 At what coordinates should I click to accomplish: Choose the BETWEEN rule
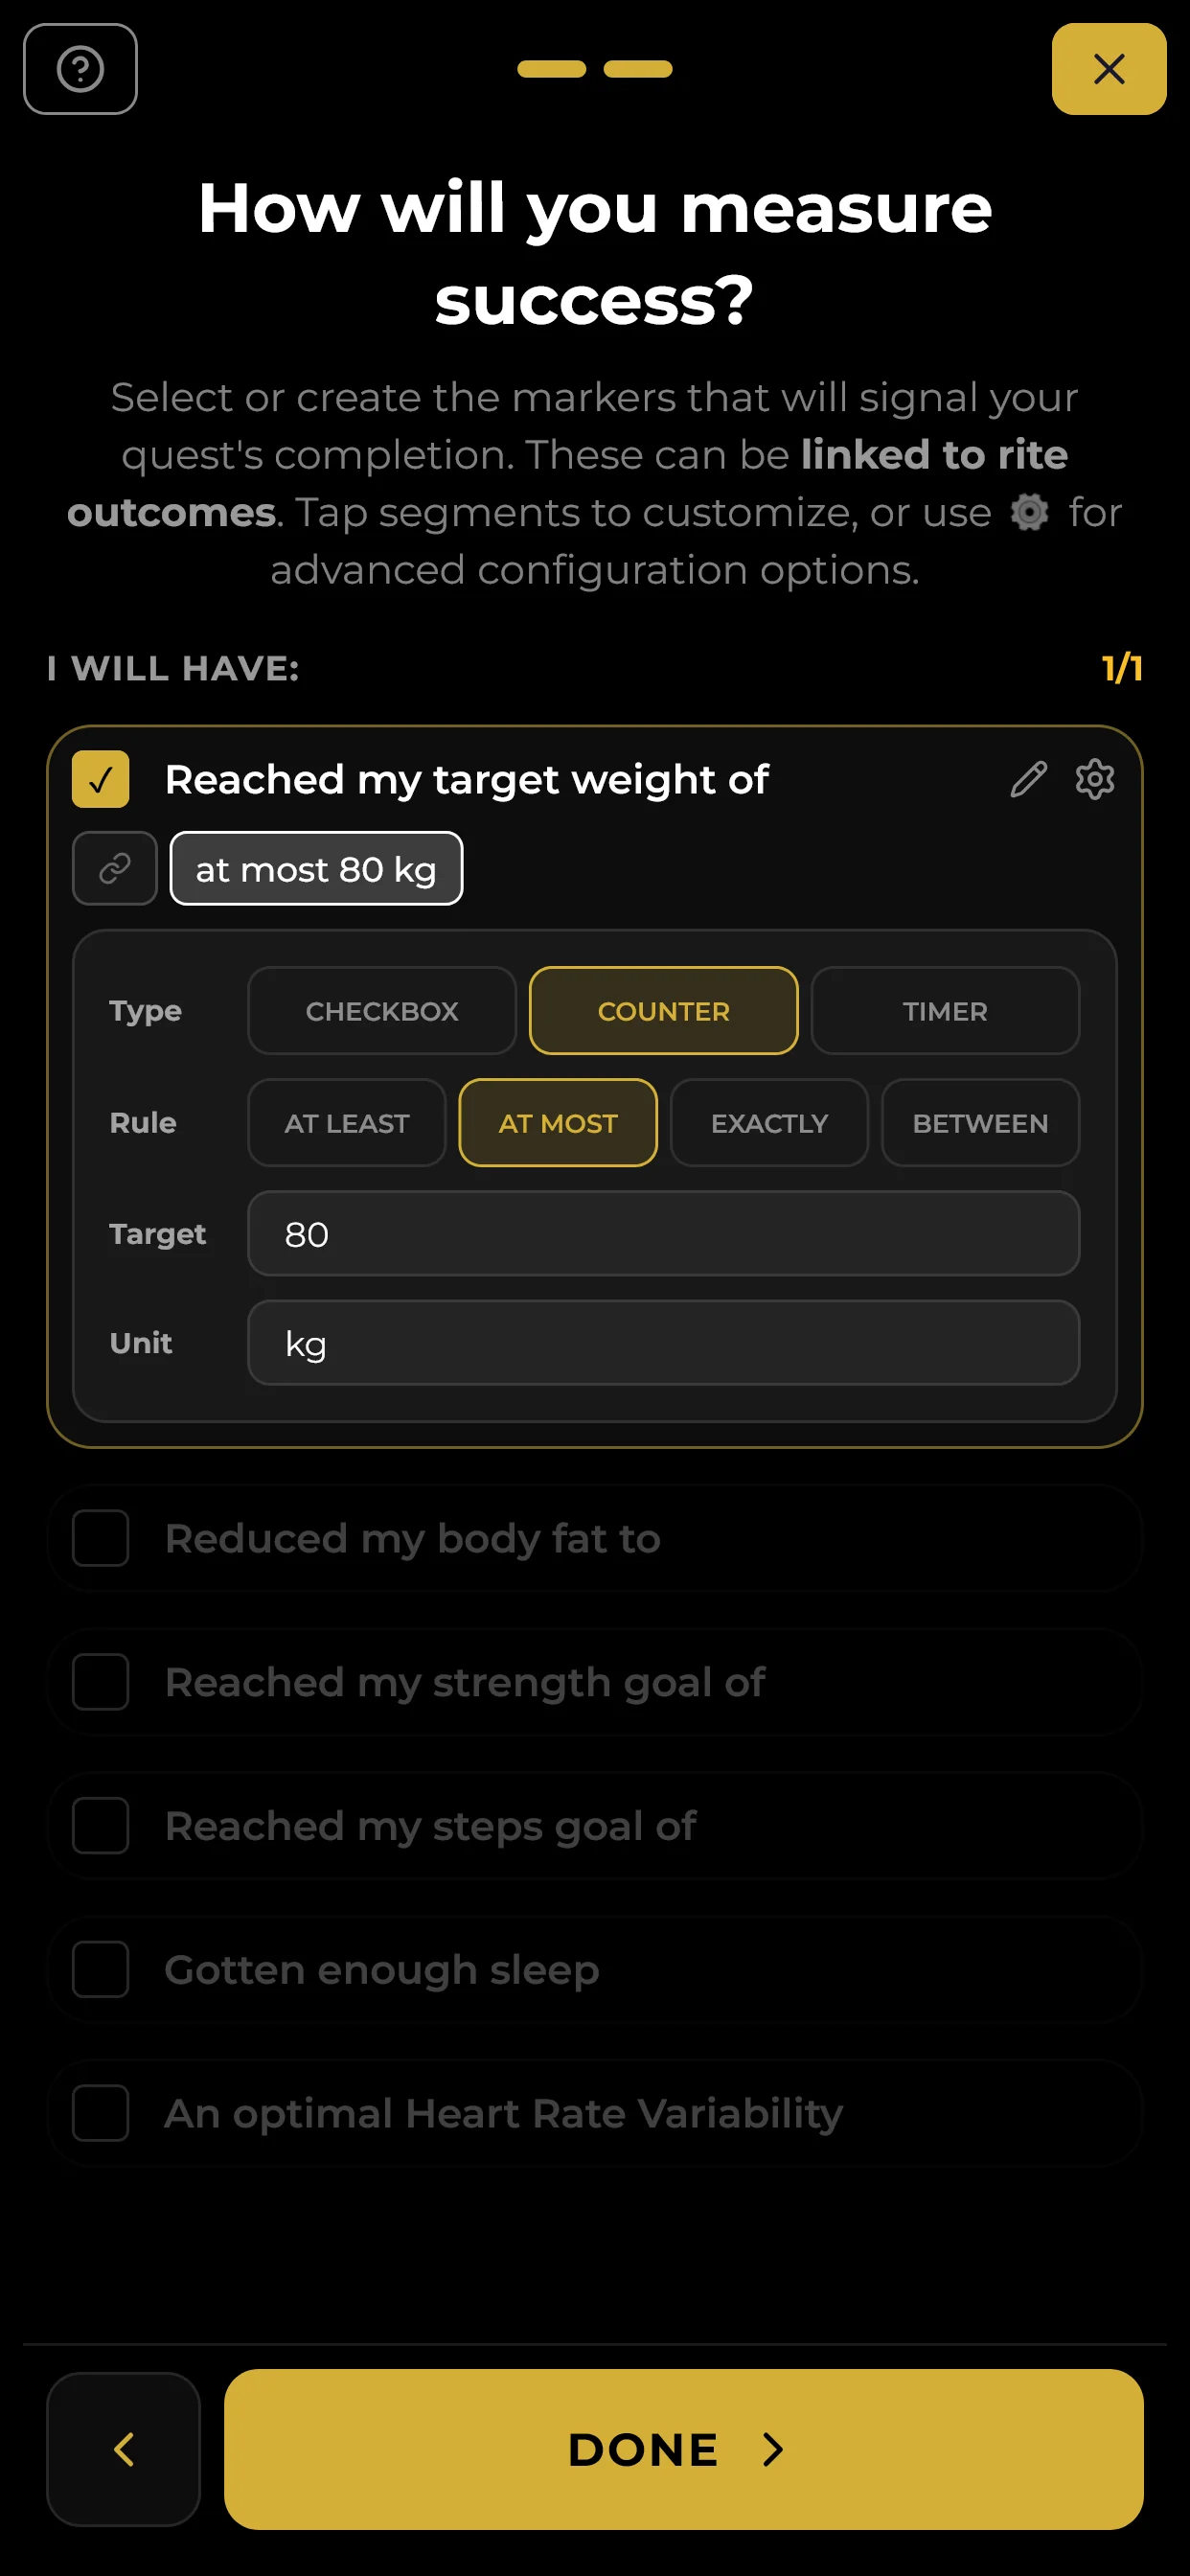pos(980,1123)
